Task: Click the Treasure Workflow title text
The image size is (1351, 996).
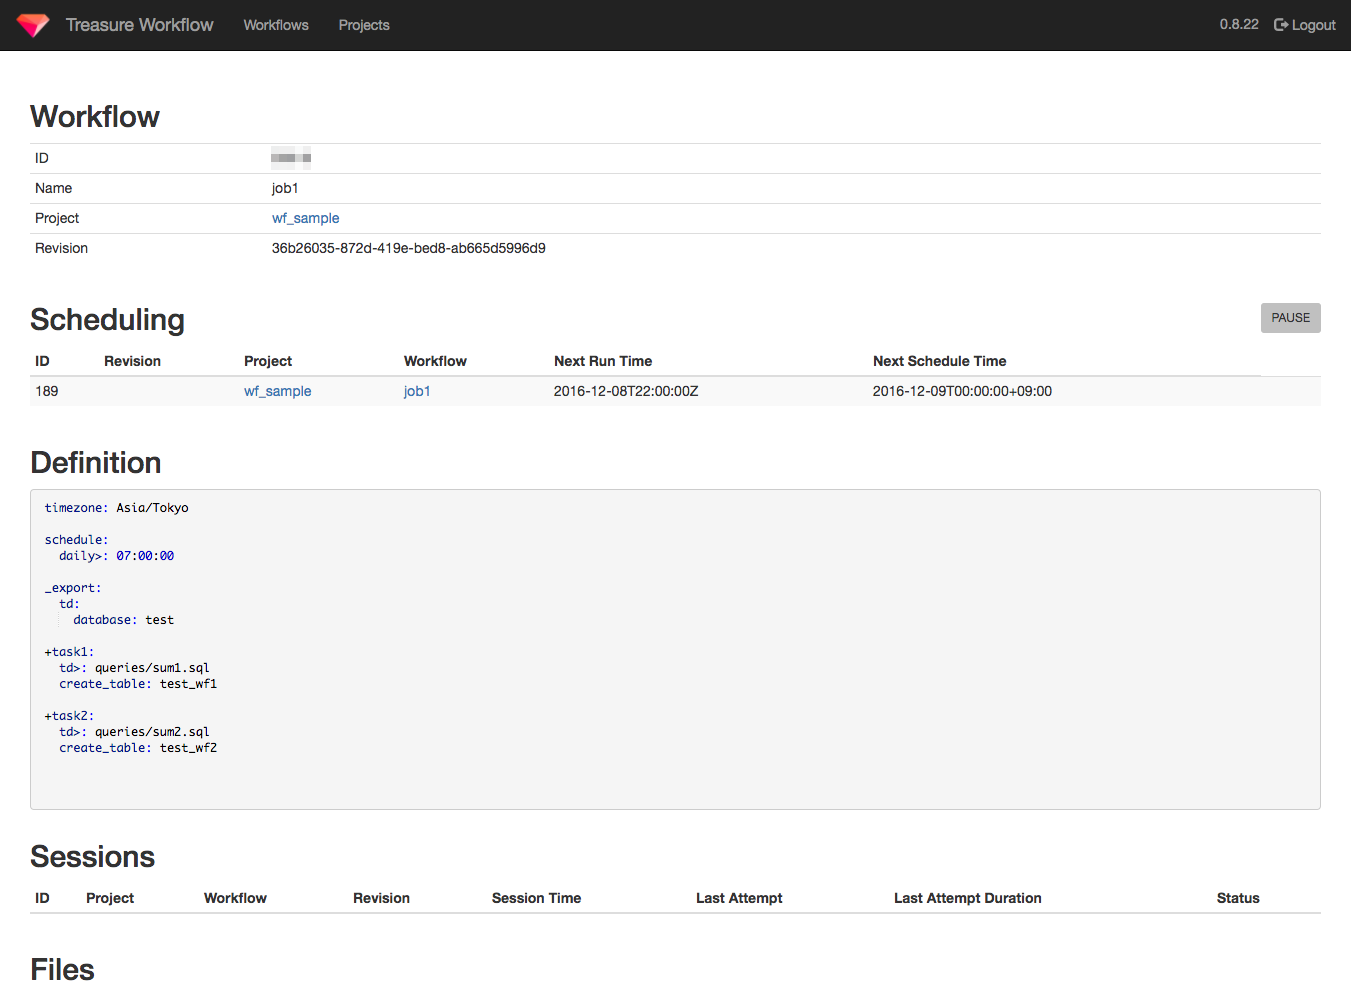Action: (139, 25)
